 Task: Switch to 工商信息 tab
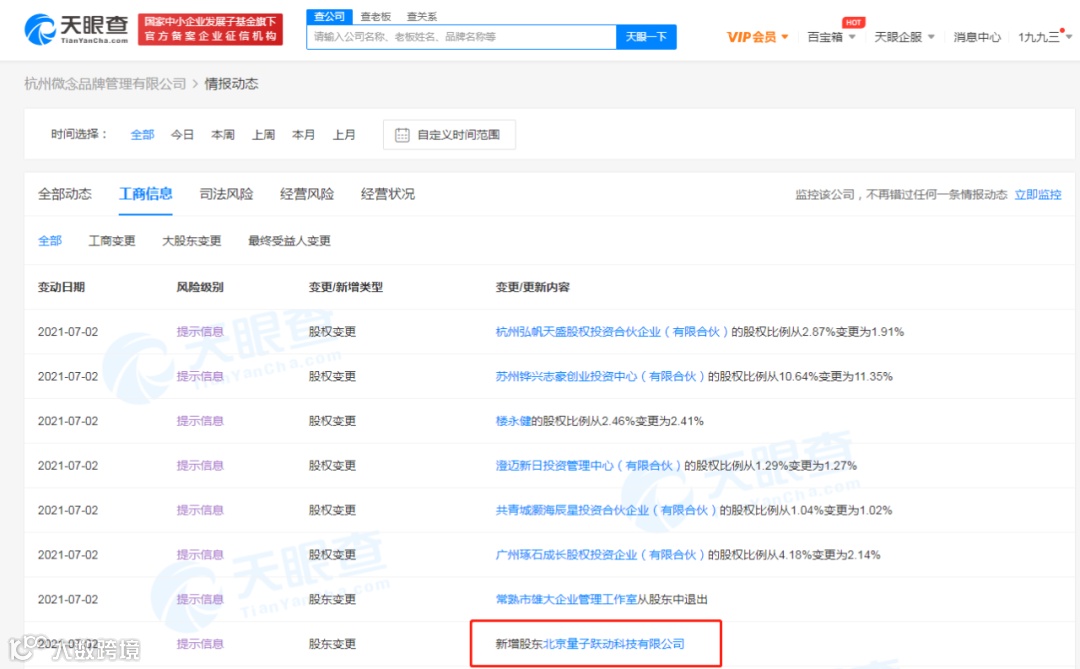[x=145, y=194]
